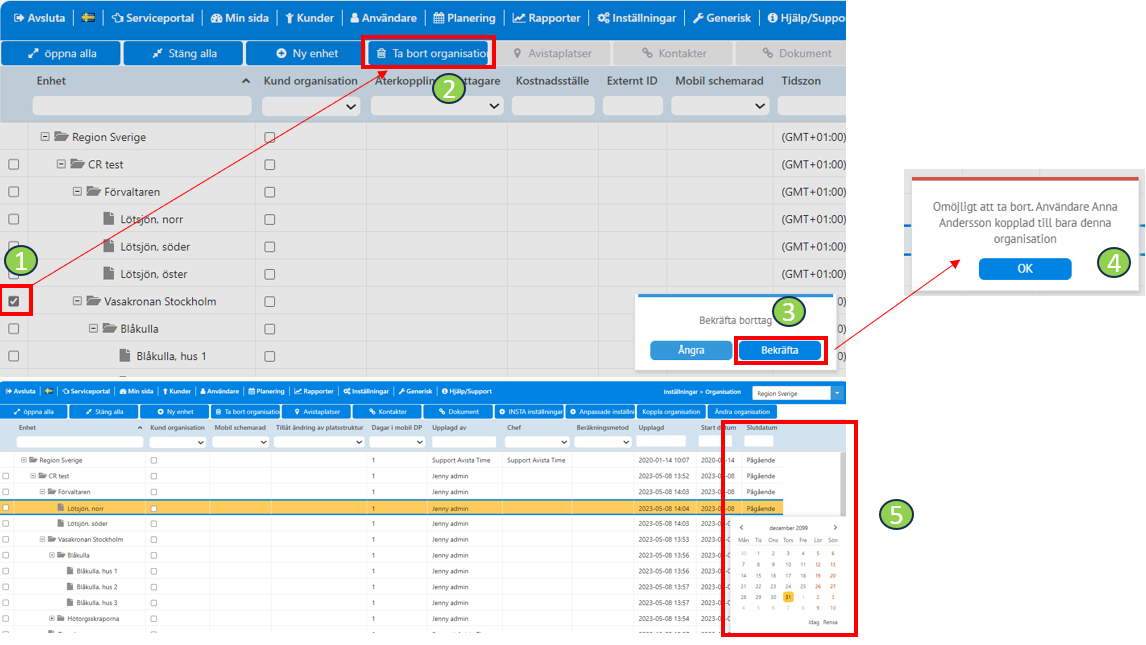Sort by Enhet using the upper column arrow
This screenshot has width=1146, height=645.
(x=246, y=81)
